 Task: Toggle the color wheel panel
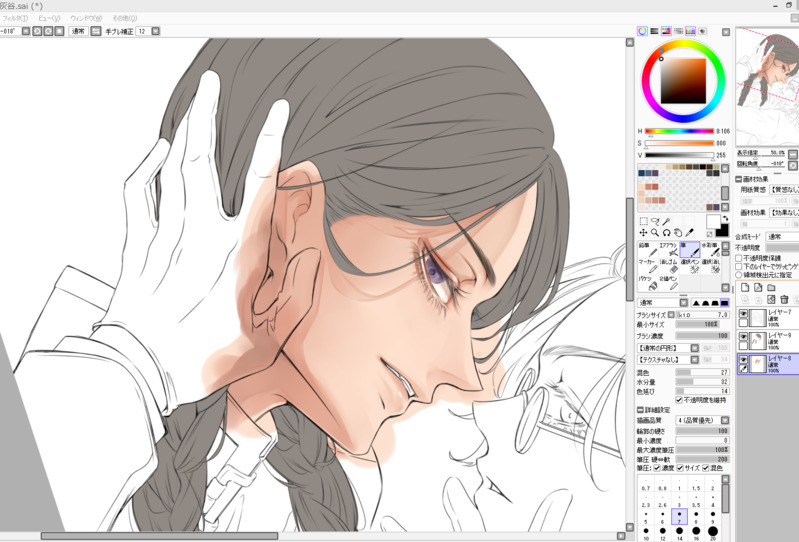click(x=642, y=31)
